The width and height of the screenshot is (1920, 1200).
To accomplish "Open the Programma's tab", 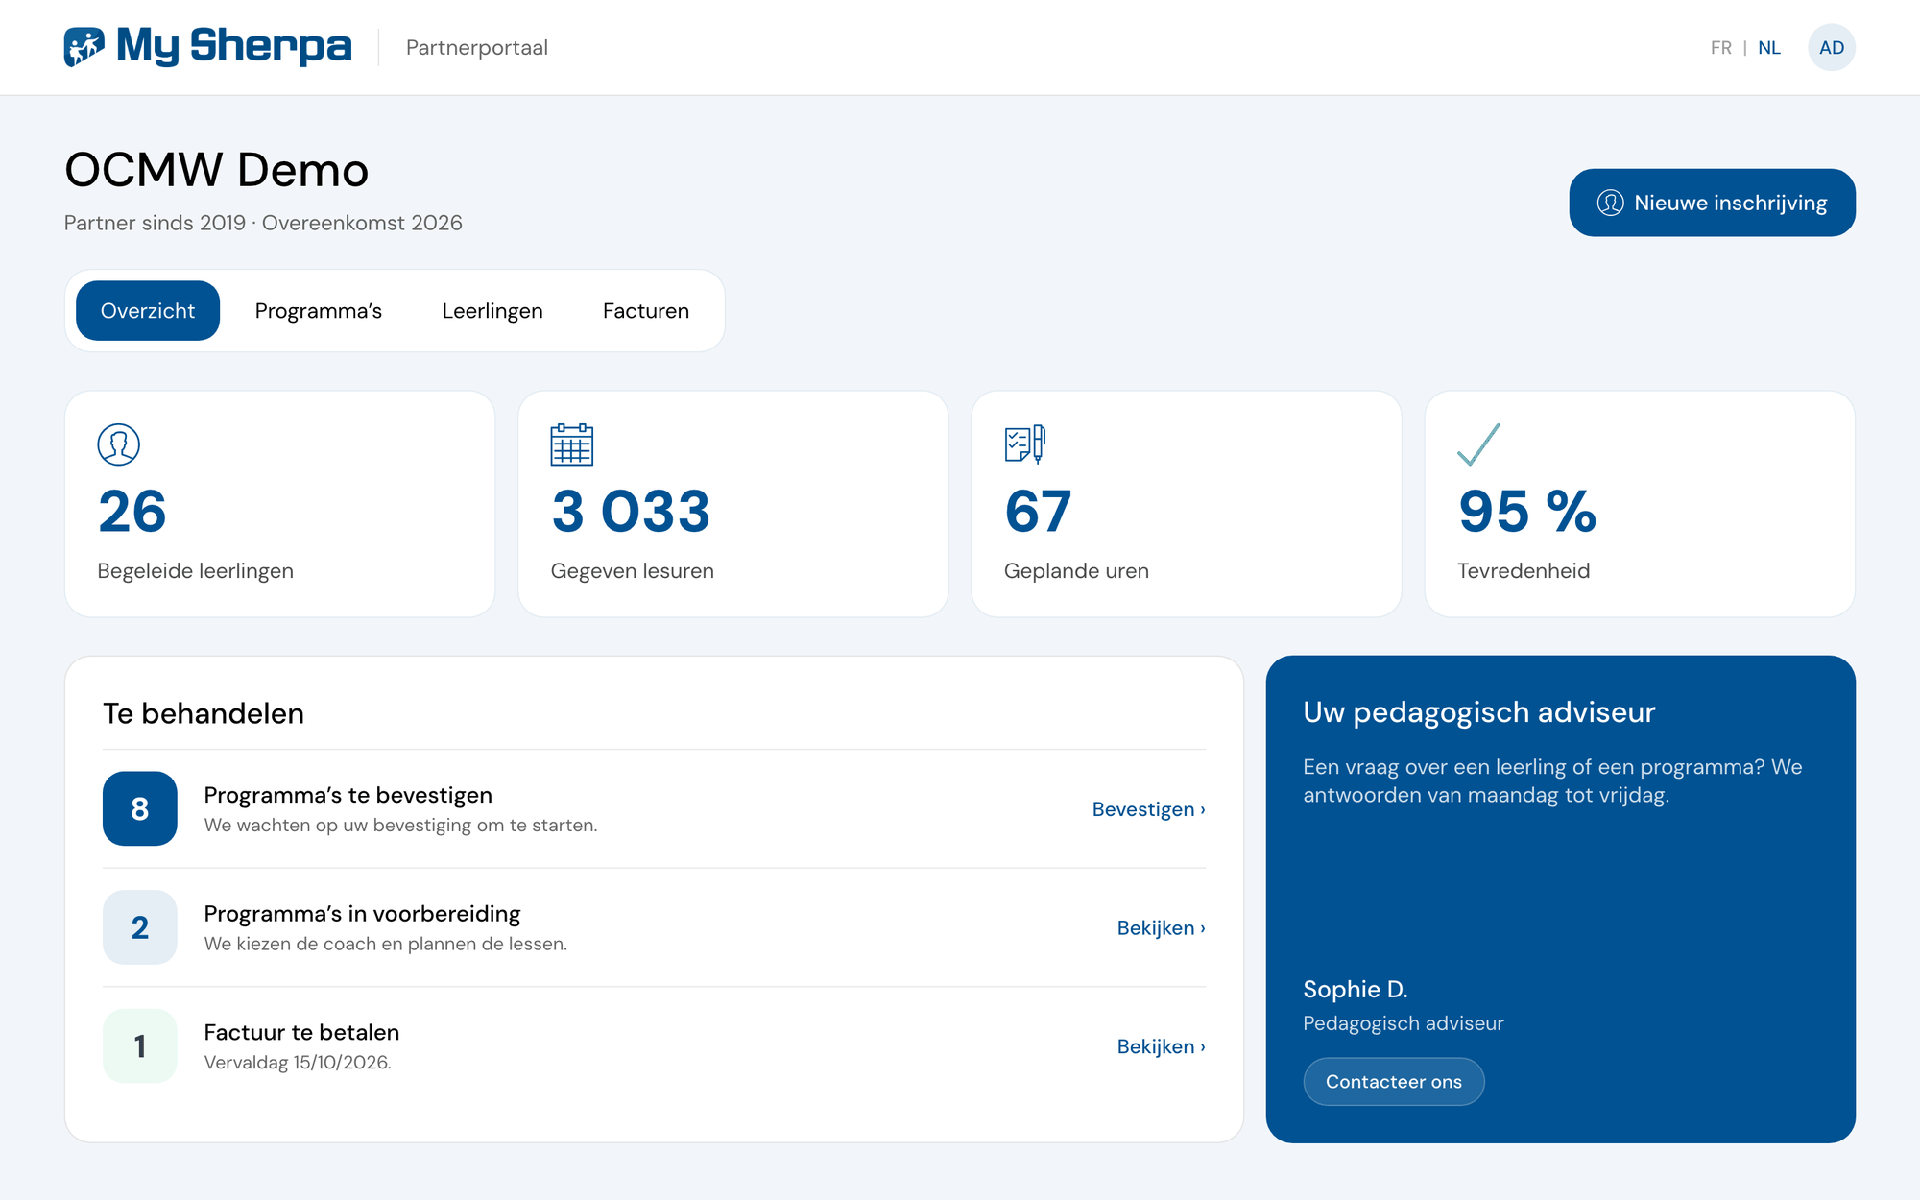I will click(x=318, y=311).
